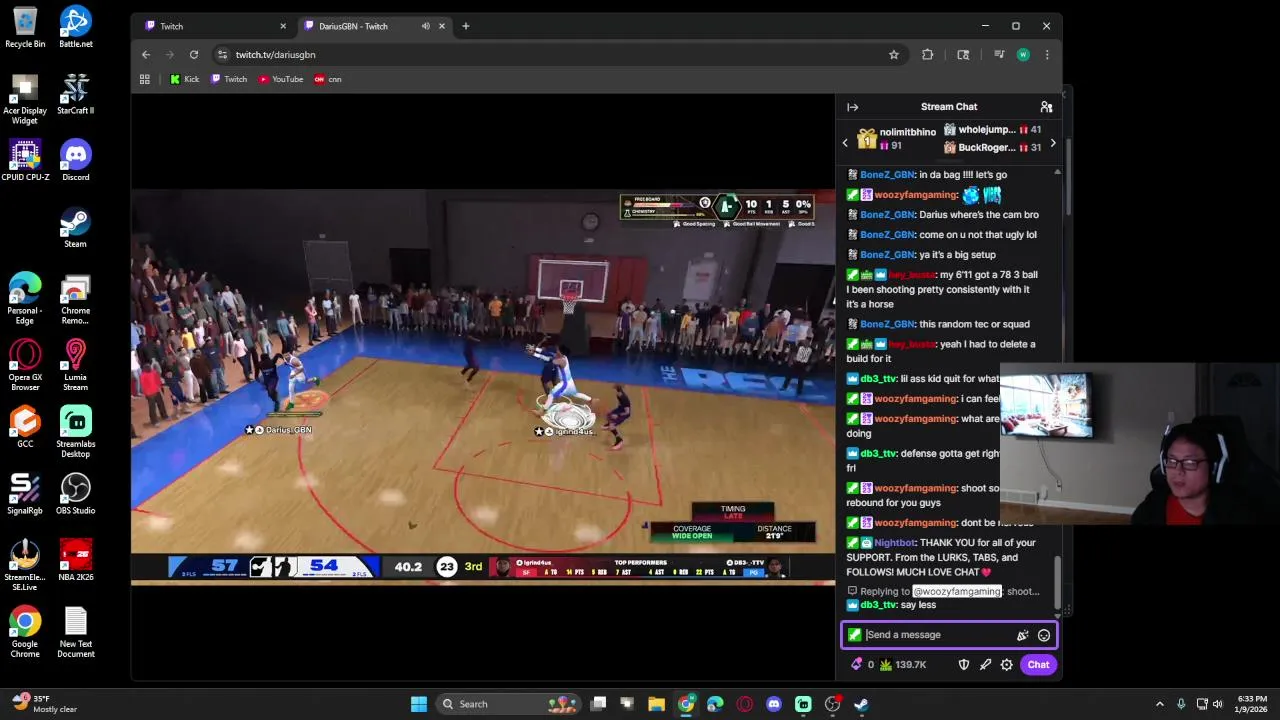1280x720 pixels.
Task: Click Nightbot username in chat
Action: pos(894,543)
